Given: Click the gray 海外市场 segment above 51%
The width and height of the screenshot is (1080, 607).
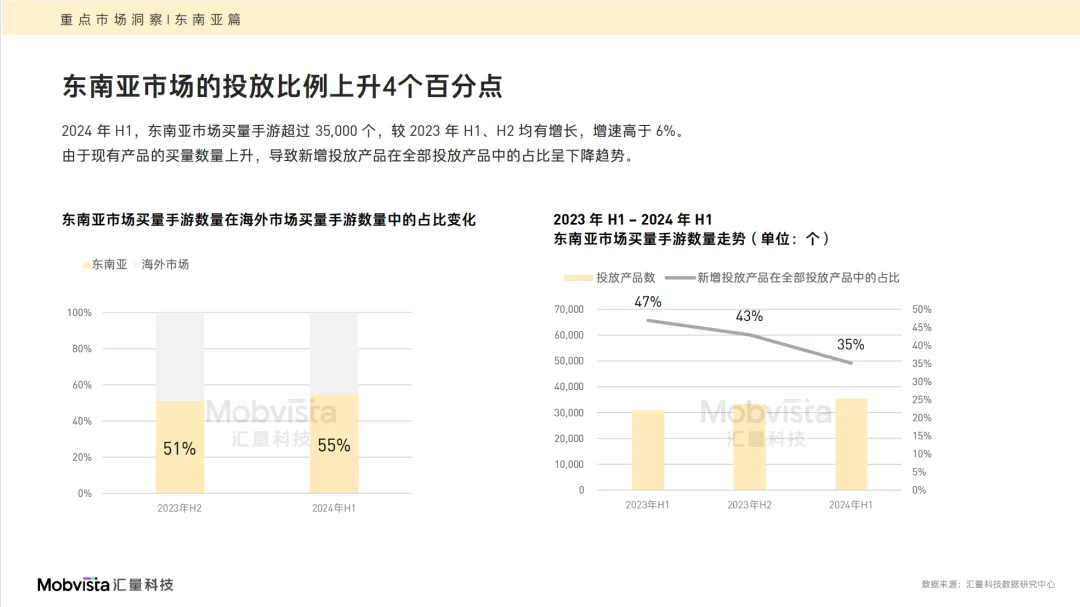Looking at the screenshot, I should pos(180,357).
